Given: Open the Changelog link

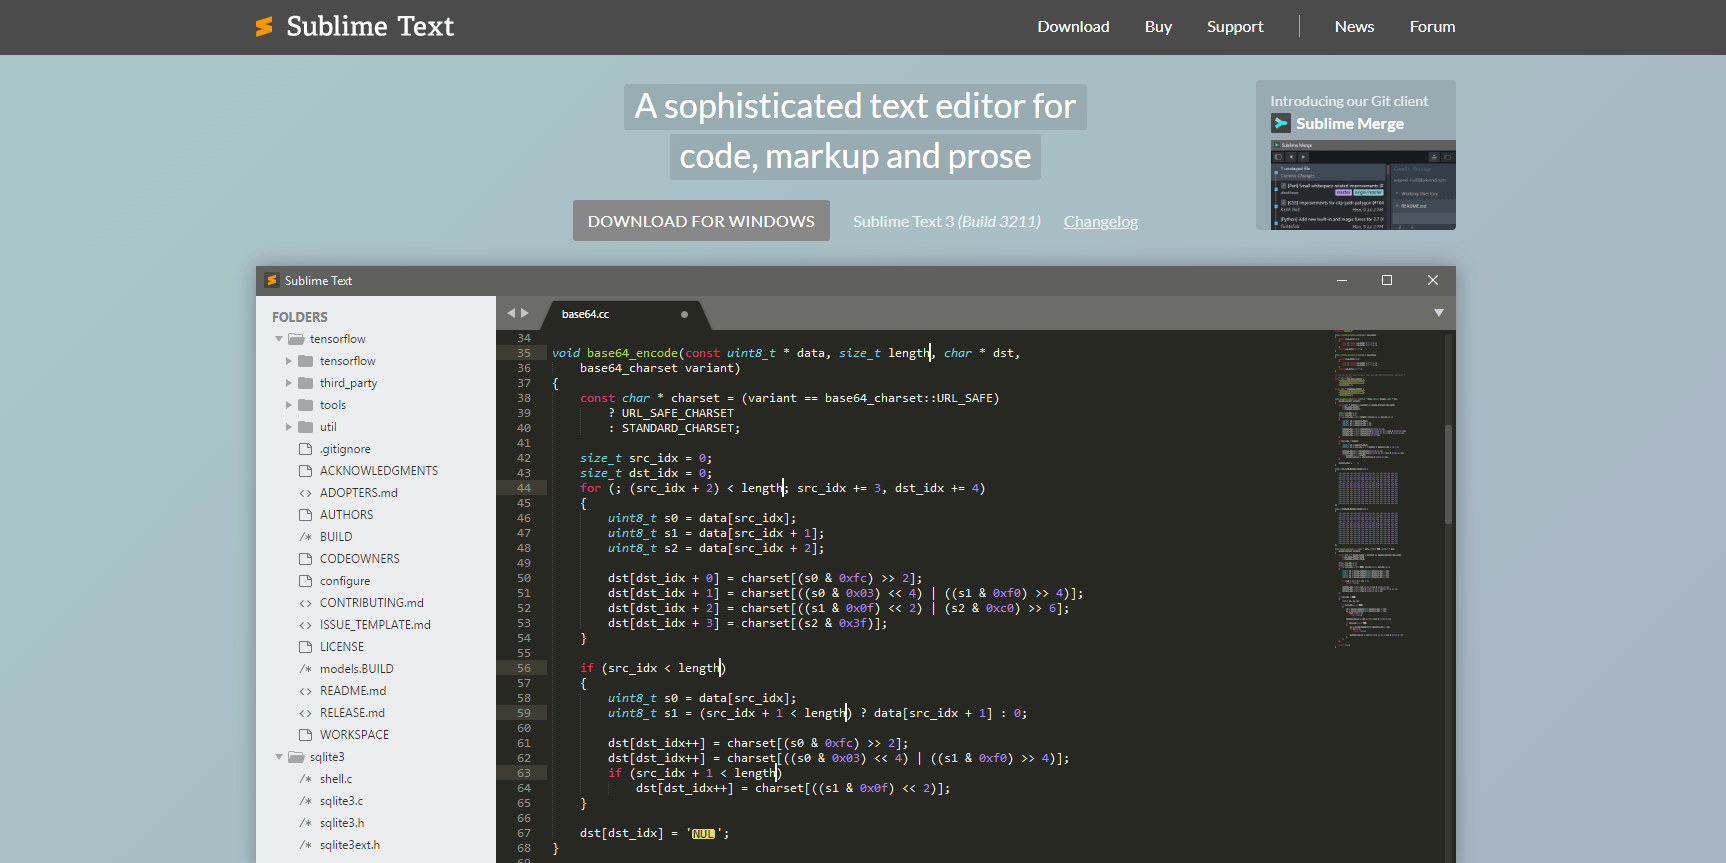Looking at the screenshot, I should pyautogui.click(x=1100, y=222).
